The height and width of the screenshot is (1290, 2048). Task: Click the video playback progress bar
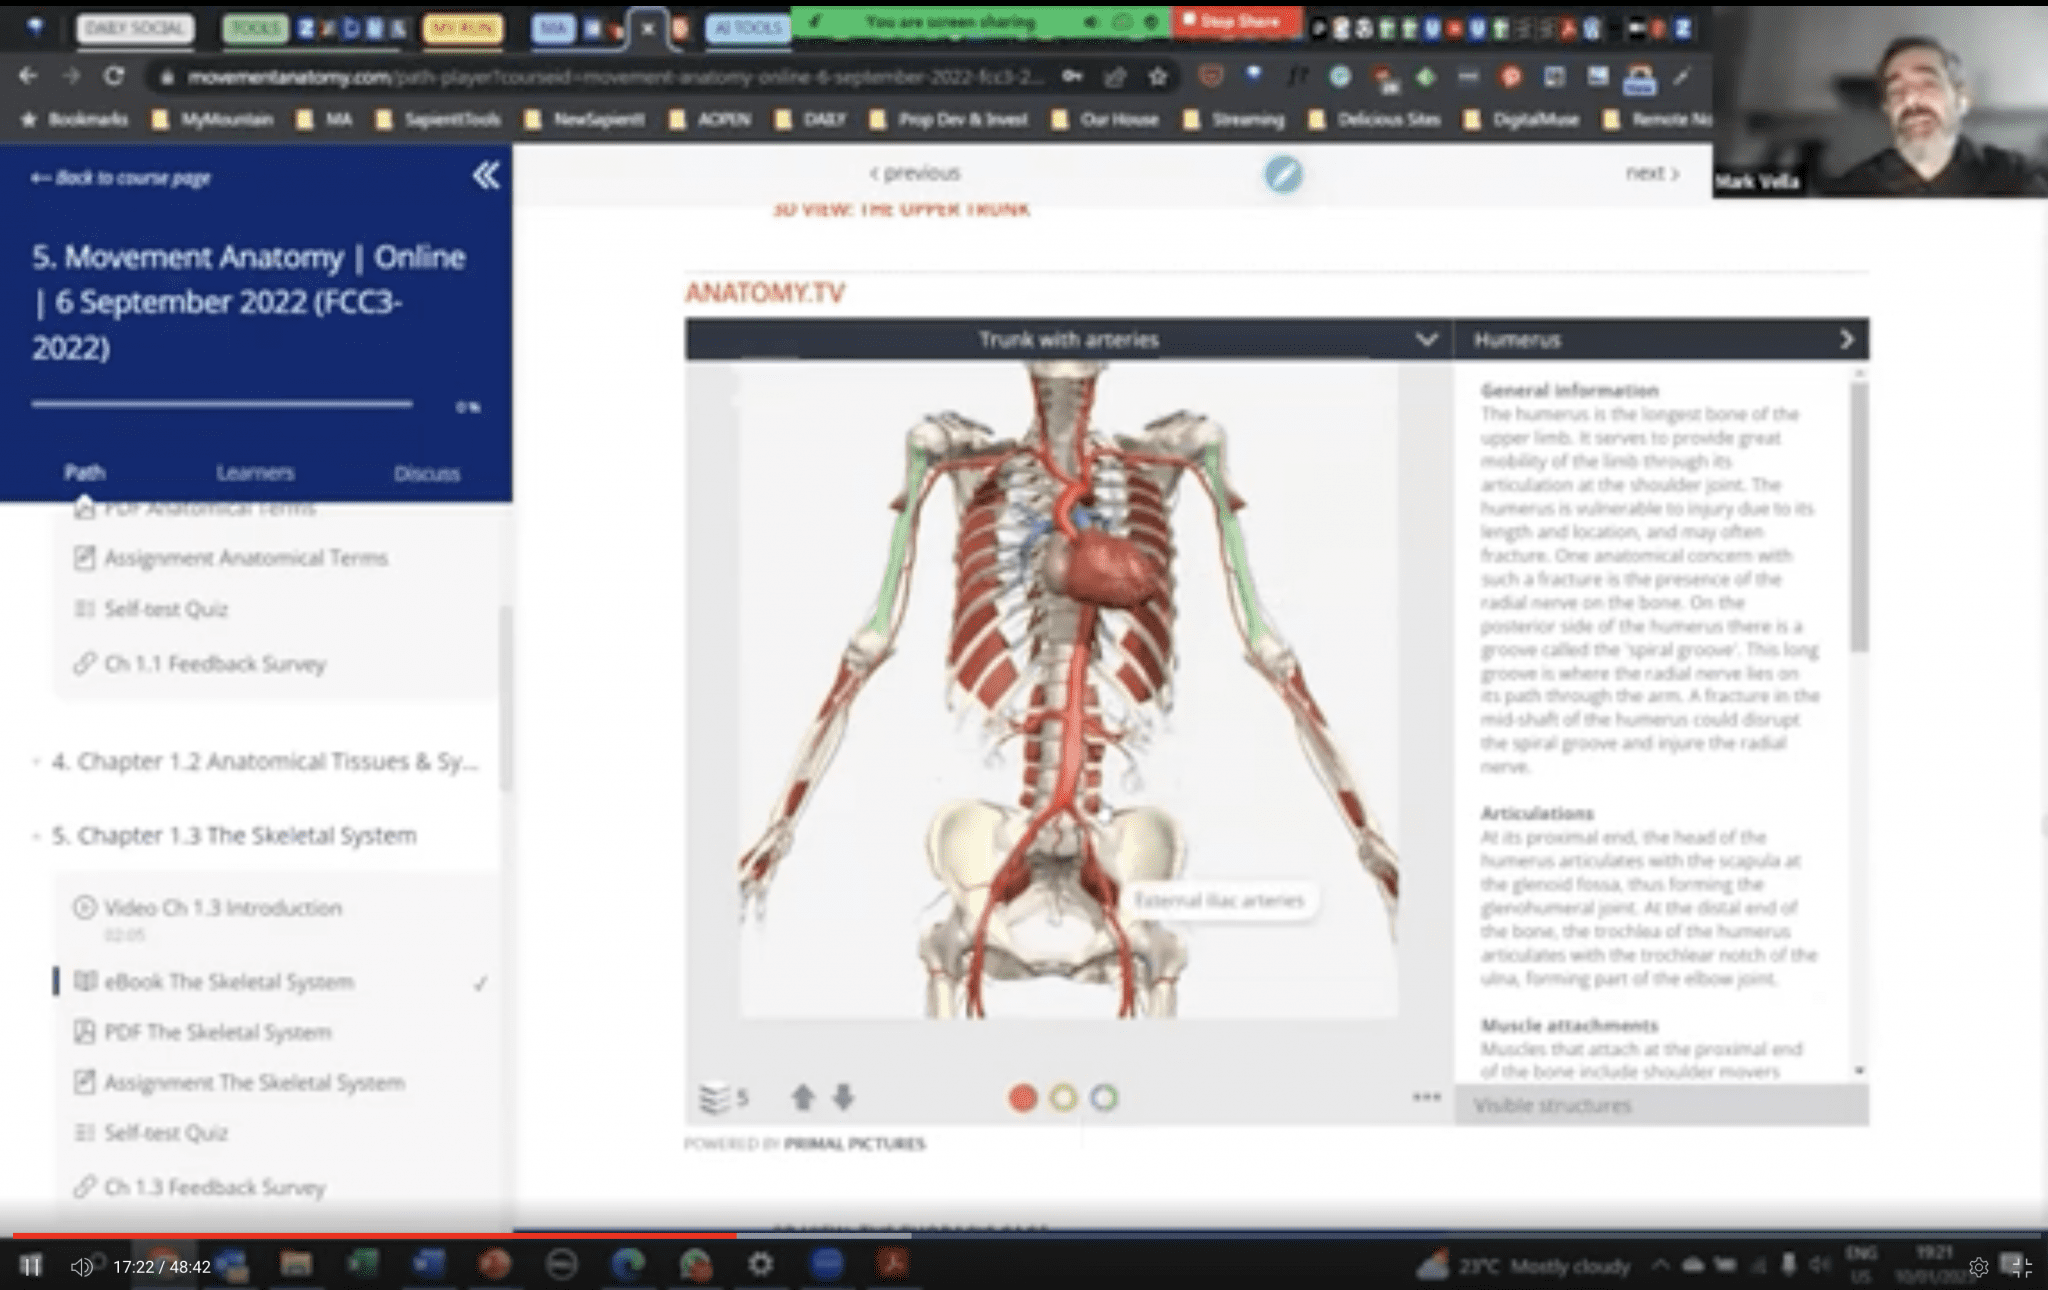pyautogui.click(x=1000, y=1236)
